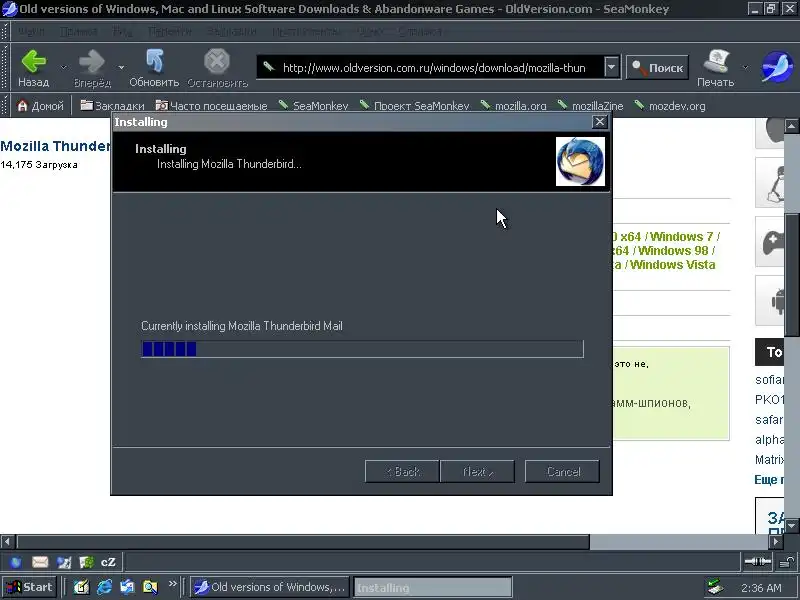Screen dimensions: 800x600
Task: Click the installation progress bar
Action: [362, 349]
